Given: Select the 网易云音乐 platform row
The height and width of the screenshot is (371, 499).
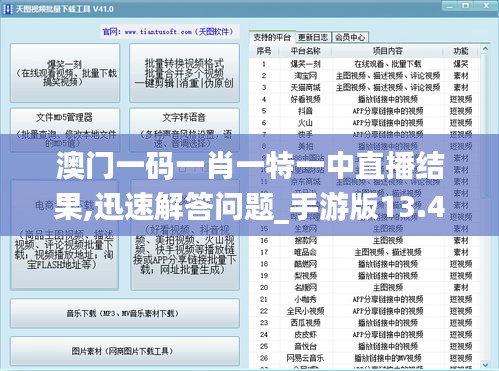Looking at the screenshot, I should tap(365, 358).
